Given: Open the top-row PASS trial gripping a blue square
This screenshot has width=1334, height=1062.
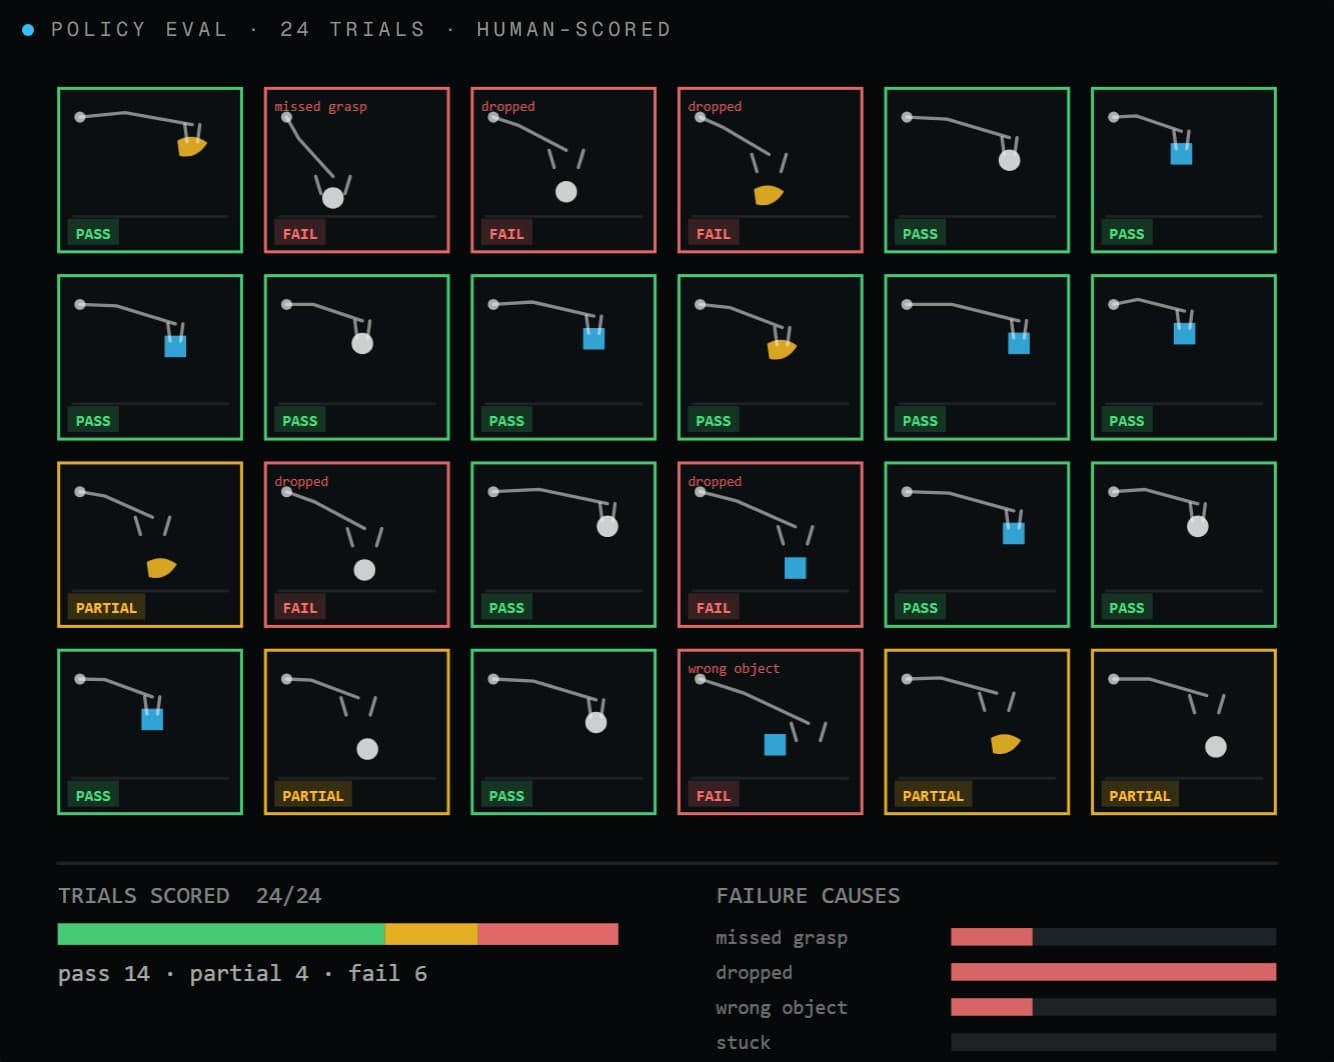Looking at the screenshot, I should pyautogui.click(x=1184, y=170).
